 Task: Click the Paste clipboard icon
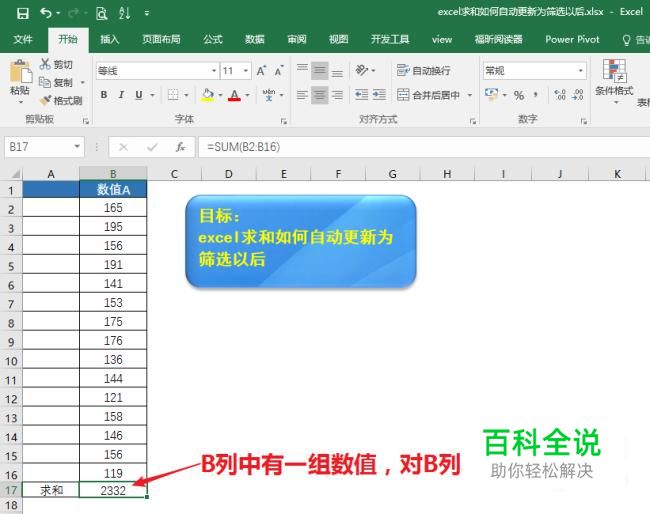point(20,71)
